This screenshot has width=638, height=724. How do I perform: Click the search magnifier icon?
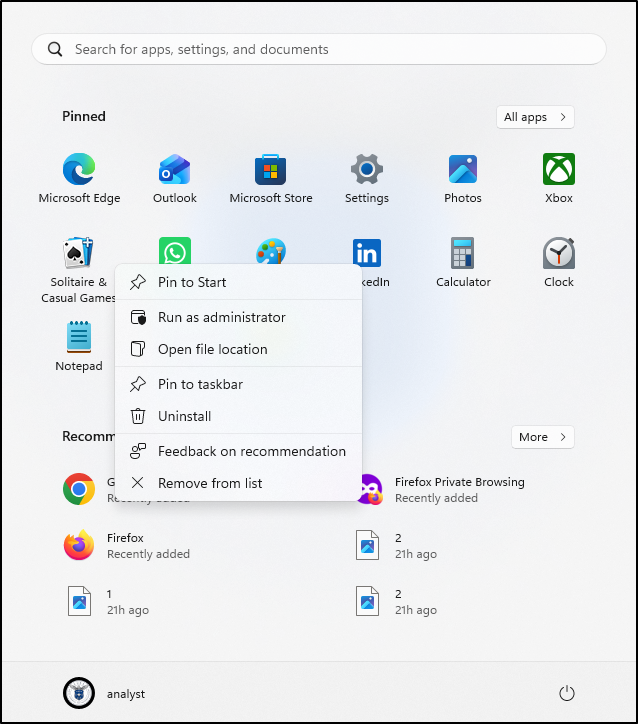[55, 49]
